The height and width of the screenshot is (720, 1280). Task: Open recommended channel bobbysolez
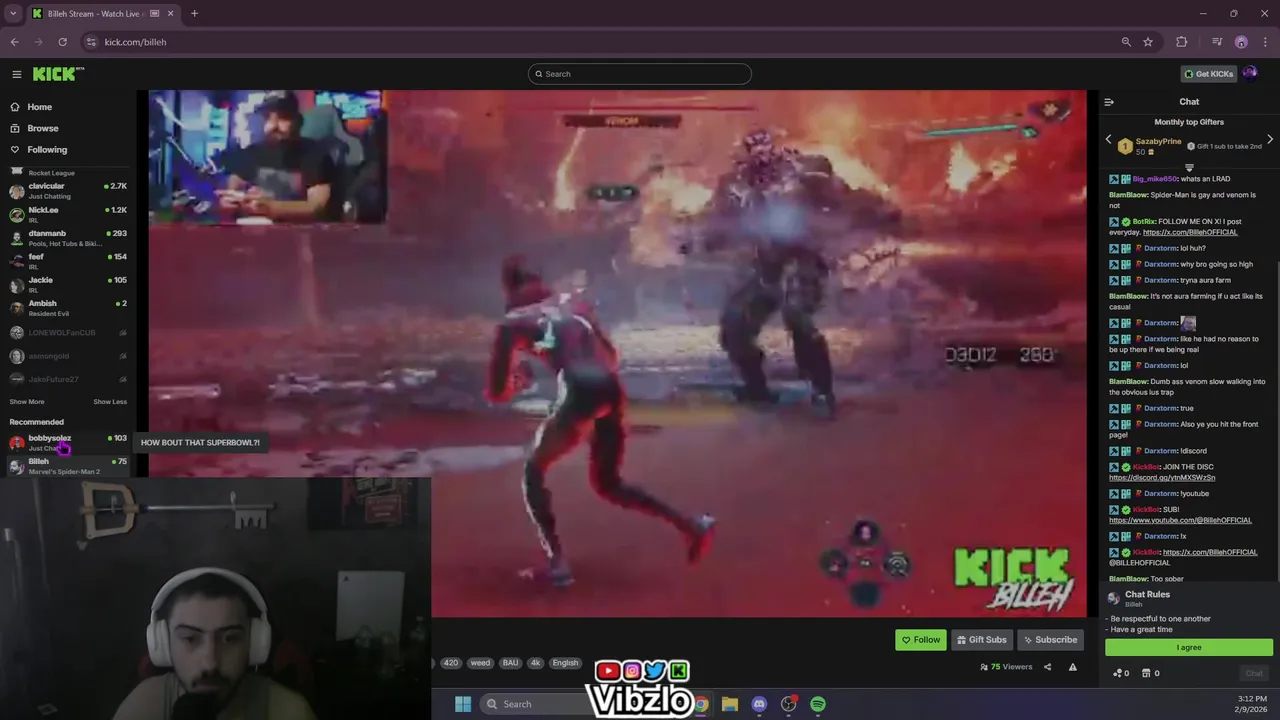tap(68, 442)
